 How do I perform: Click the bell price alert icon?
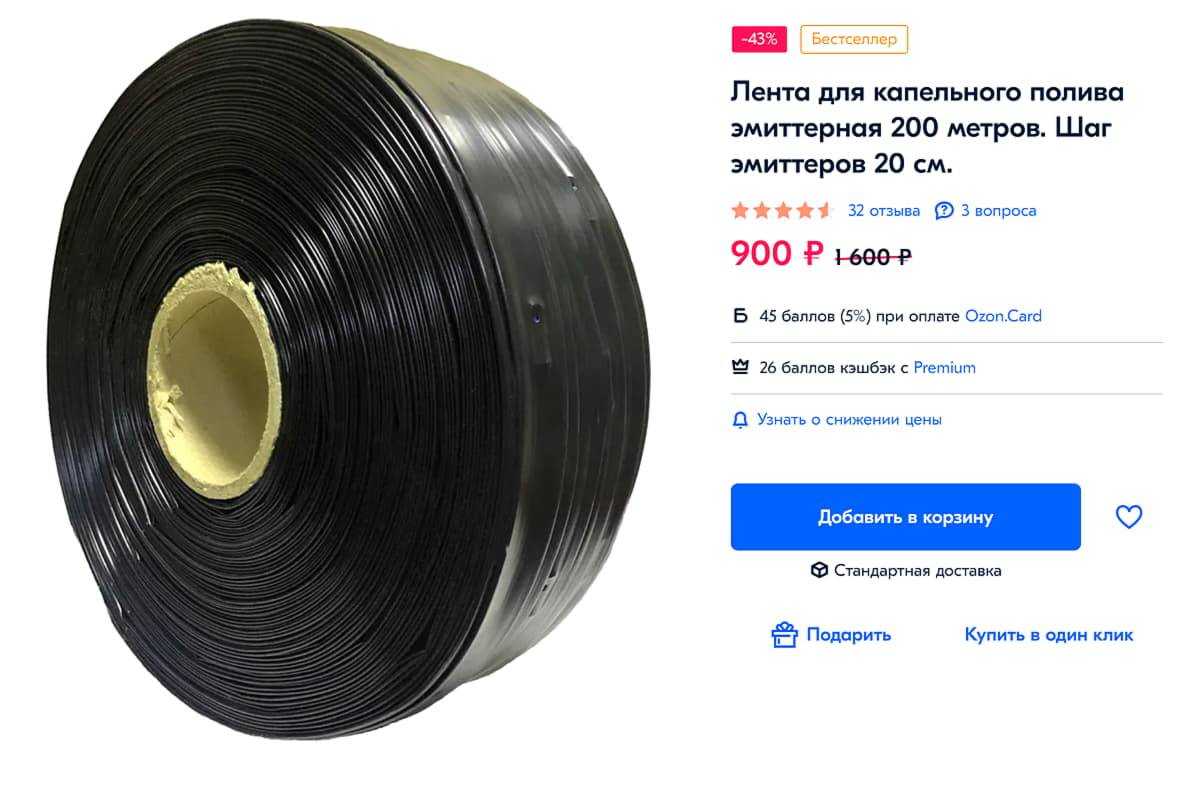point(740,420)
